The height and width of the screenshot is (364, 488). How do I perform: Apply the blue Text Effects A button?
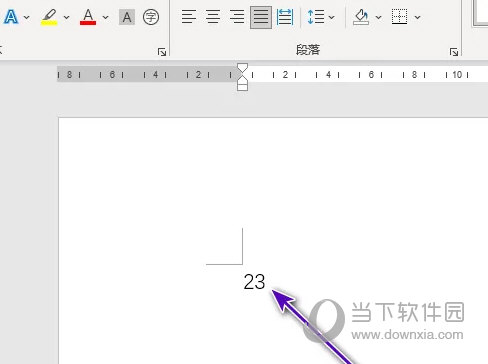[11, 17]
